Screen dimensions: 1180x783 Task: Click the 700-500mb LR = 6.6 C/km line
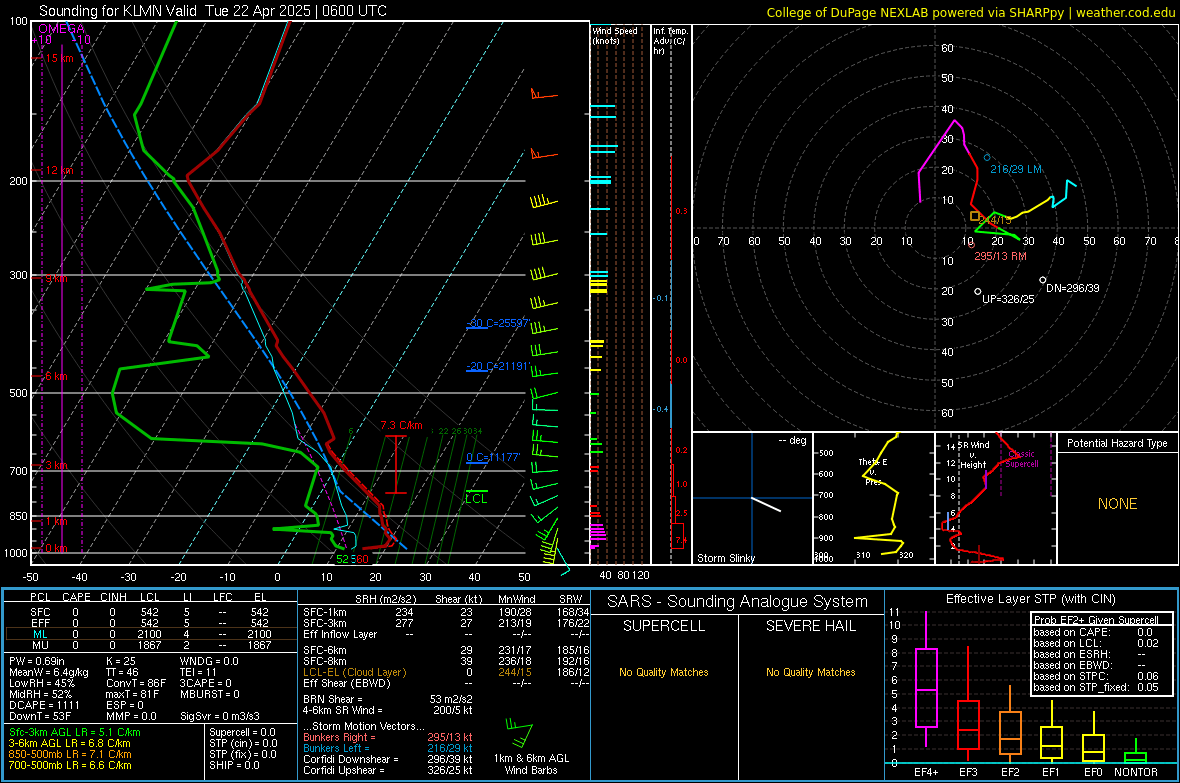[70, 765]
